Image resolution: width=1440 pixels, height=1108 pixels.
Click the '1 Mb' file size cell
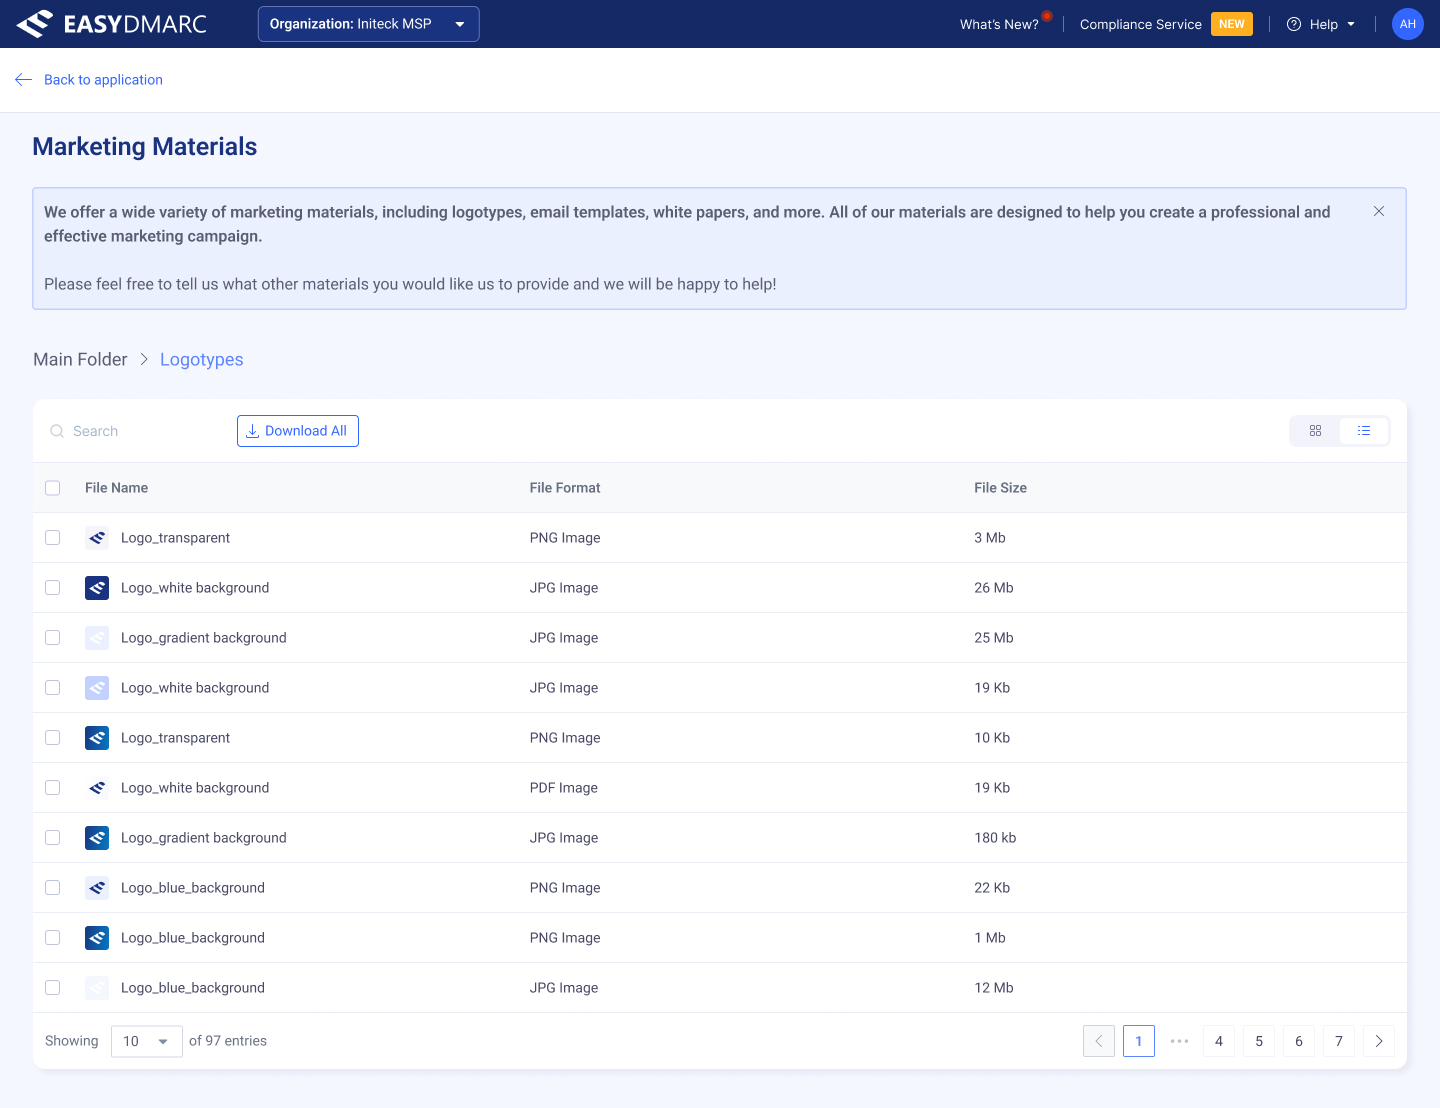click(x=990, y=938)
